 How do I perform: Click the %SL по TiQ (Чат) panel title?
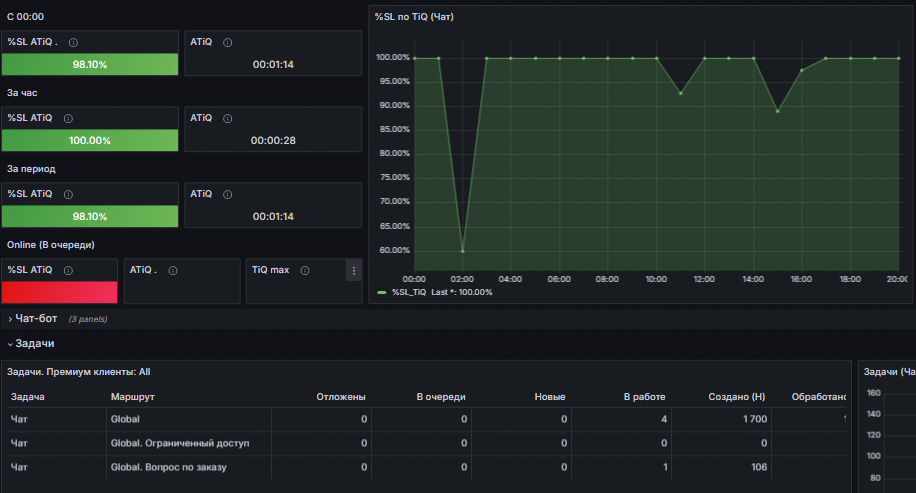click(x=414, y=17)
